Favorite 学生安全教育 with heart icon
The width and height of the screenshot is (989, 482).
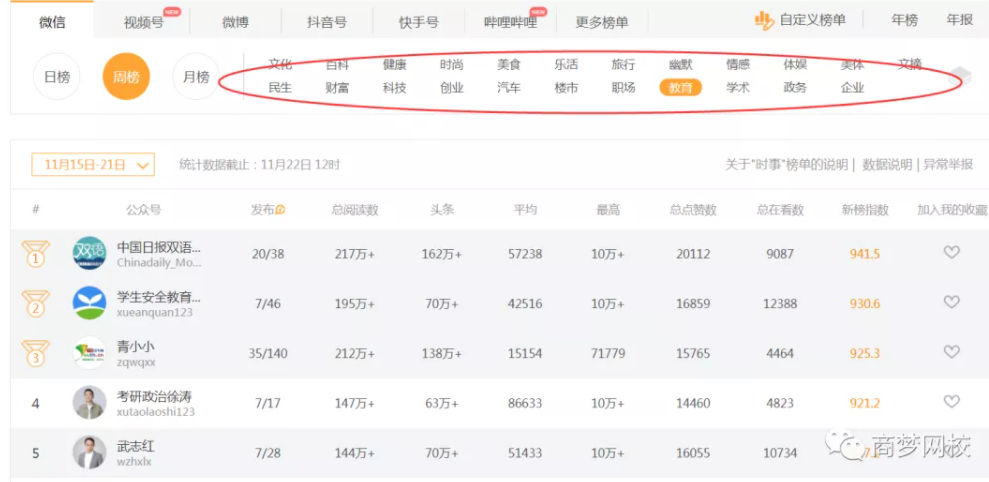[x=951, y=302]
